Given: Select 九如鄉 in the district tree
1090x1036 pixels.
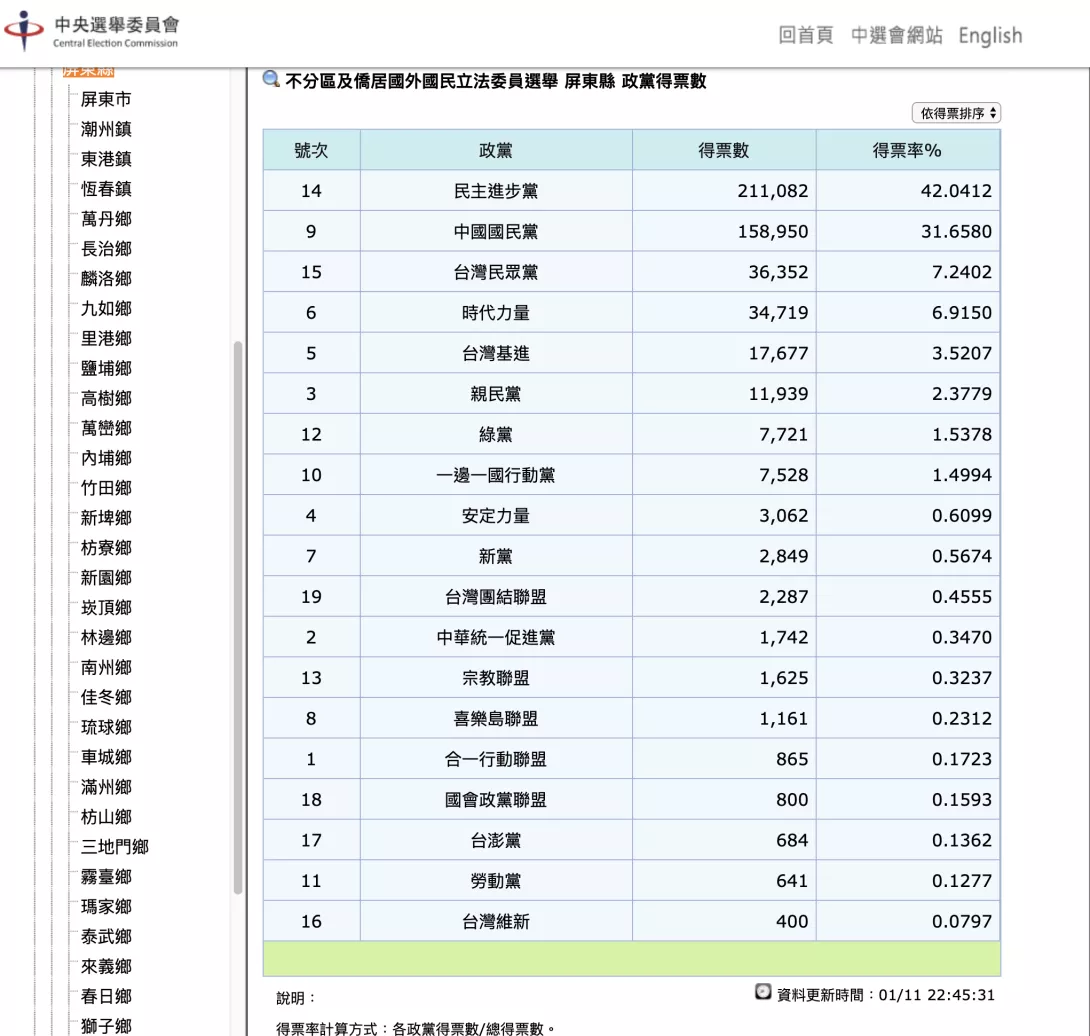Looking at the screenshot, I should (x=106, y=309).
